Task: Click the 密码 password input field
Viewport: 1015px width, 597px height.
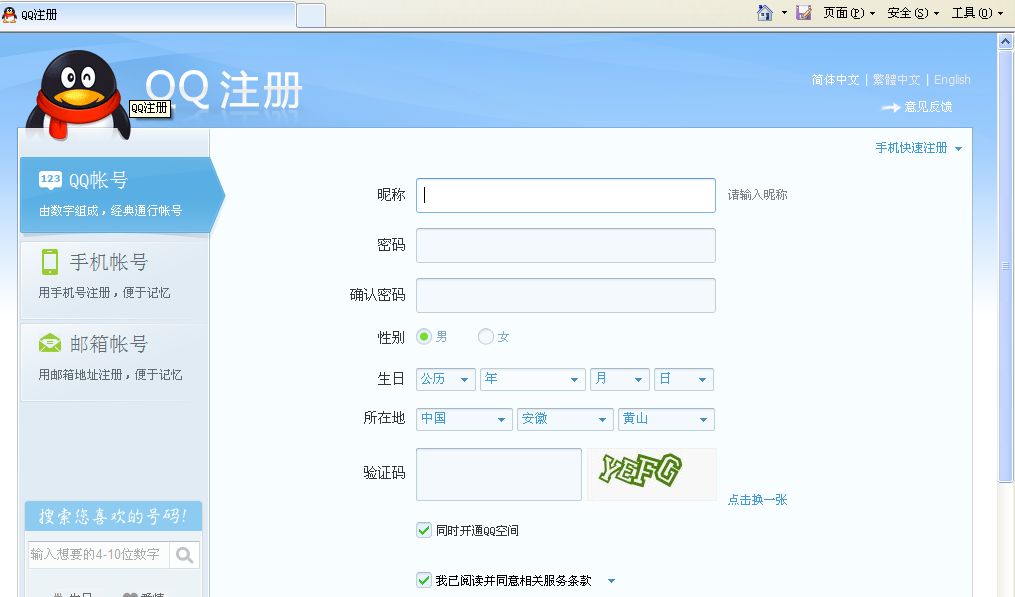Action: [x=566, y=245]
